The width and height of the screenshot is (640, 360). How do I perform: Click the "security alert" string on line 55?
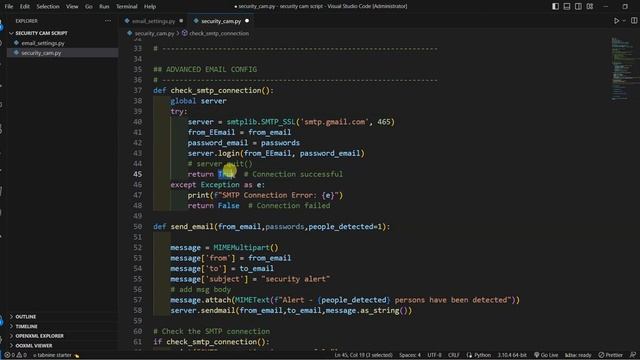tap(296, 279)
